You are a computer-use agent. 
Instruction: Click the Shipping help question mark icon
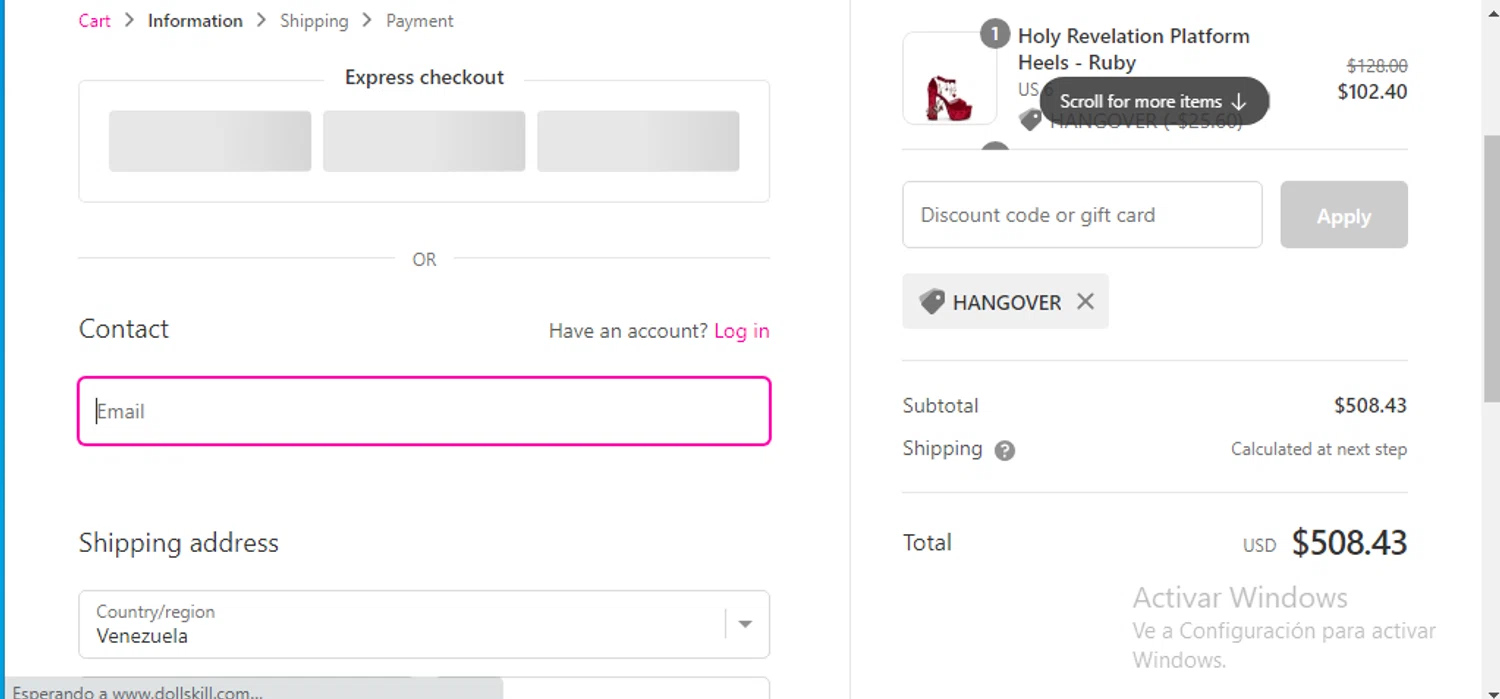tap(1005, 451)
